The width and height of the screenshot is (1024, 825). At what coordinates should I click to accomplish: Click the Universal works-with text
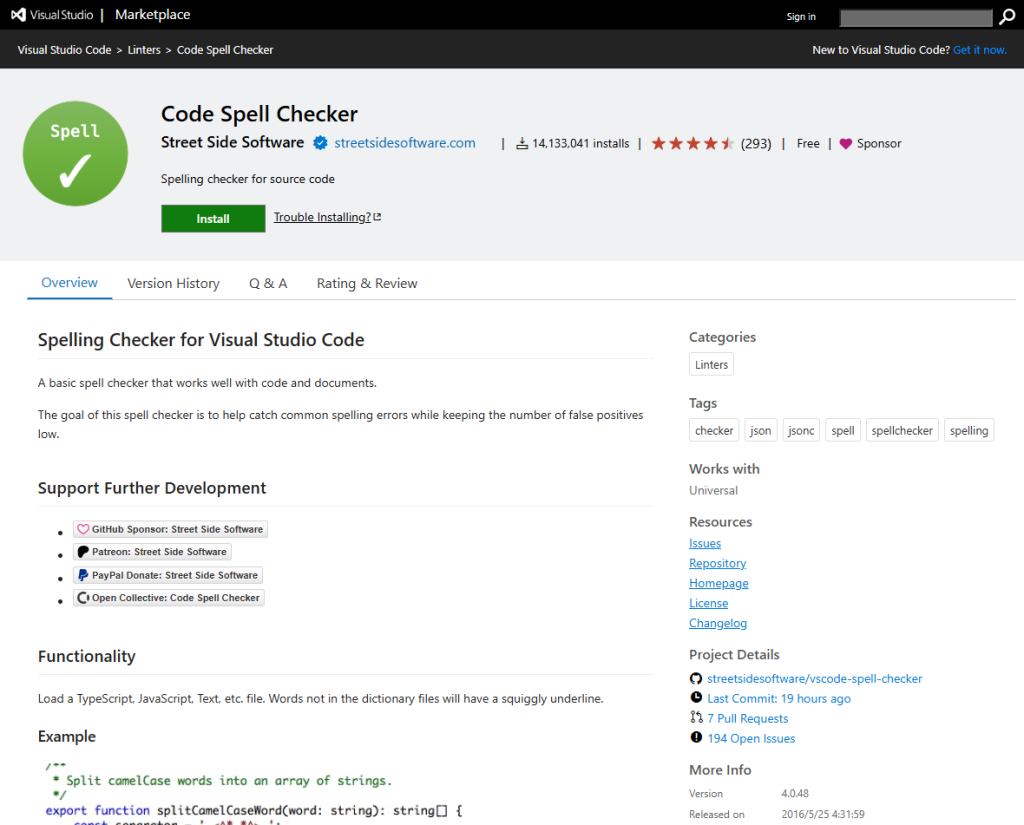click(x=713, y=491)
